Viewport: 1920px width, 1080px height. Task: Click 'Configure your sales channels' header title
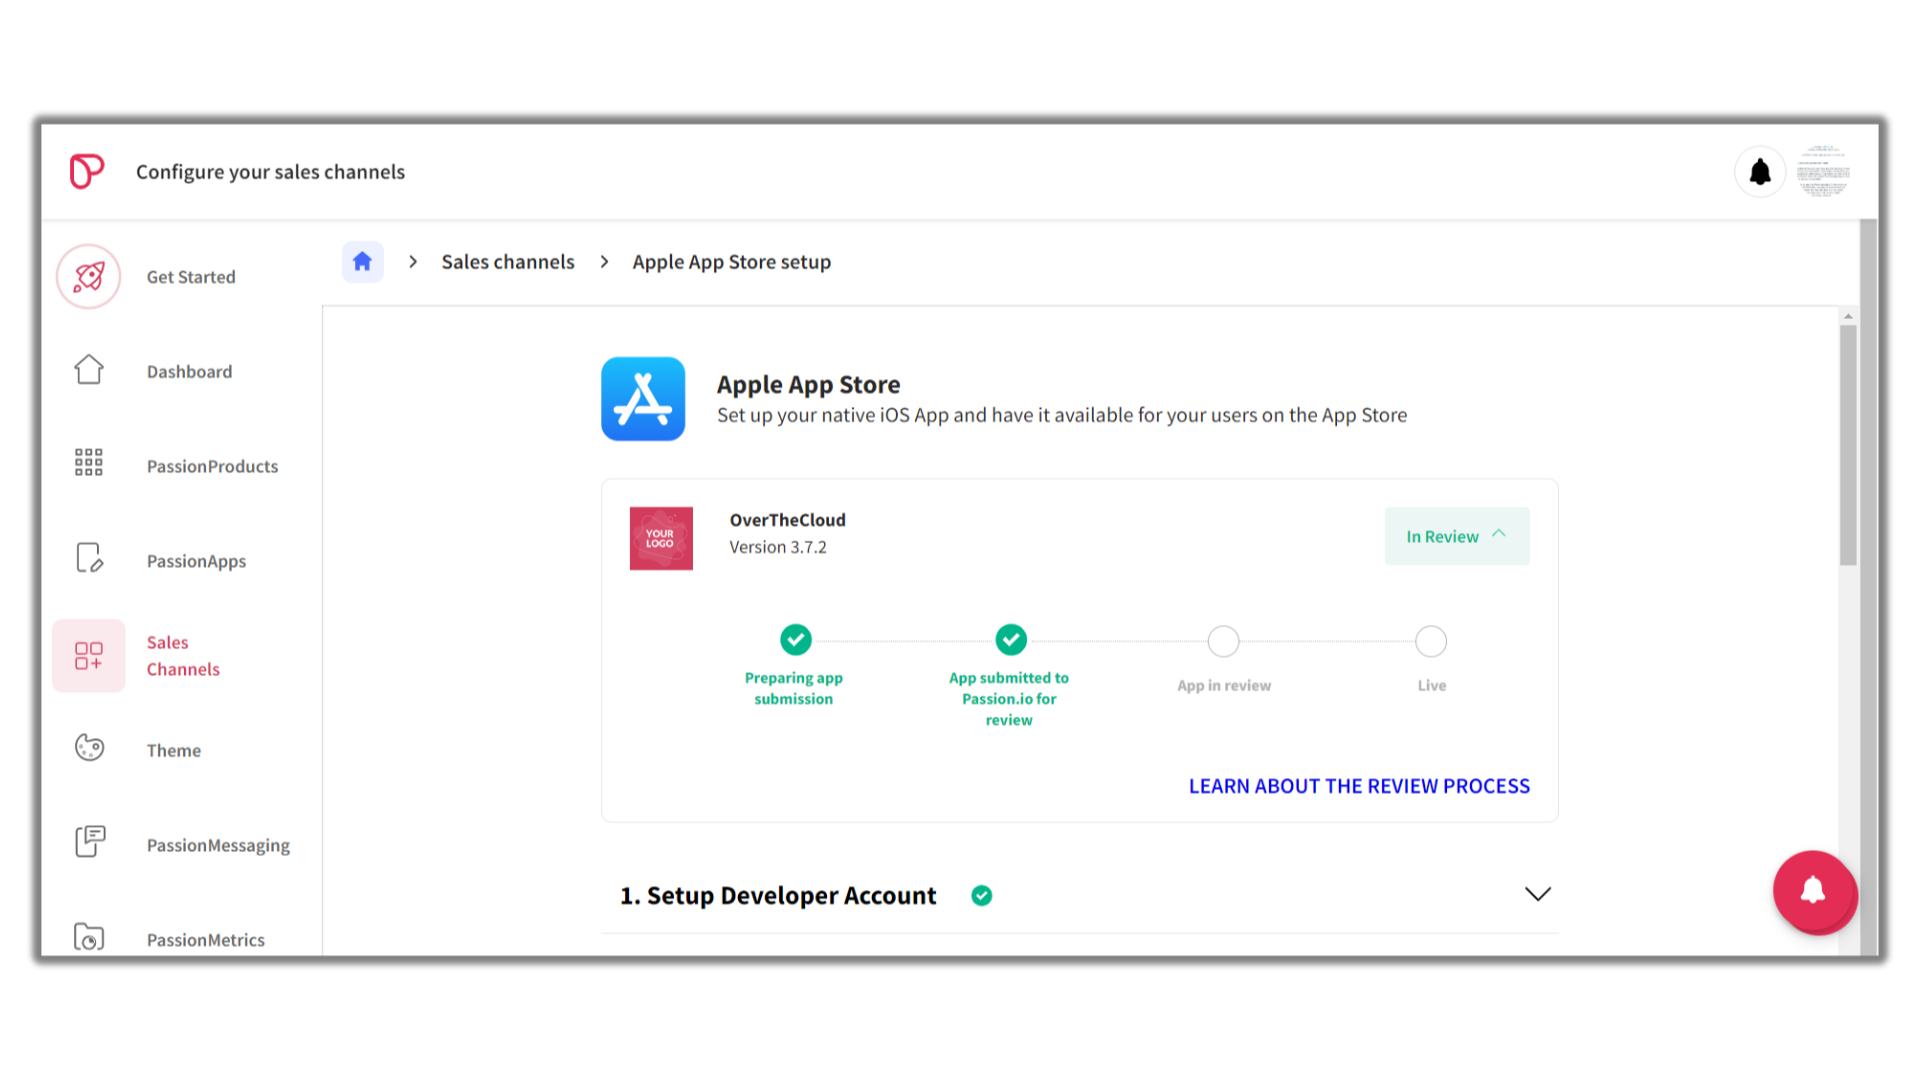(x=270, y=172)
